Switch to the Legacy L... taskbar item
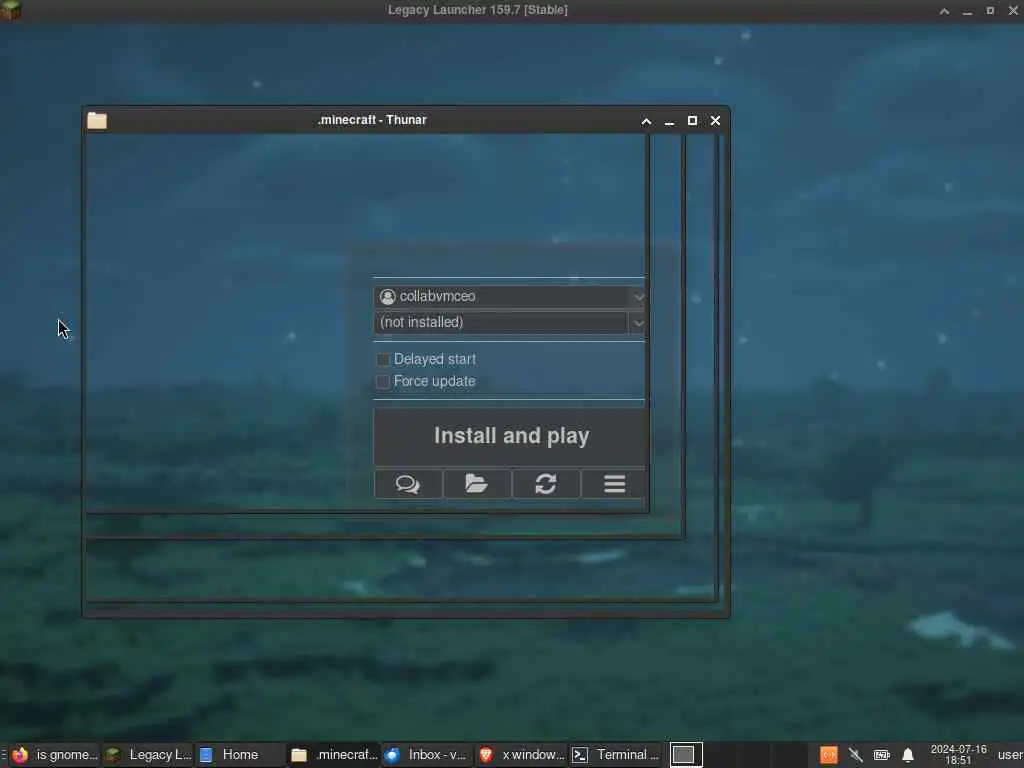The height and width of the screenshot is (768, 1024). (x=148, y=755)
